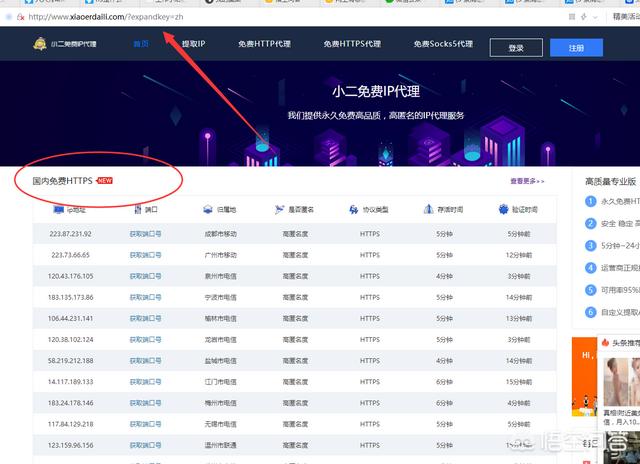Click the 12分钟前 verification time cell
640x464 pixels.
[519, 255]
